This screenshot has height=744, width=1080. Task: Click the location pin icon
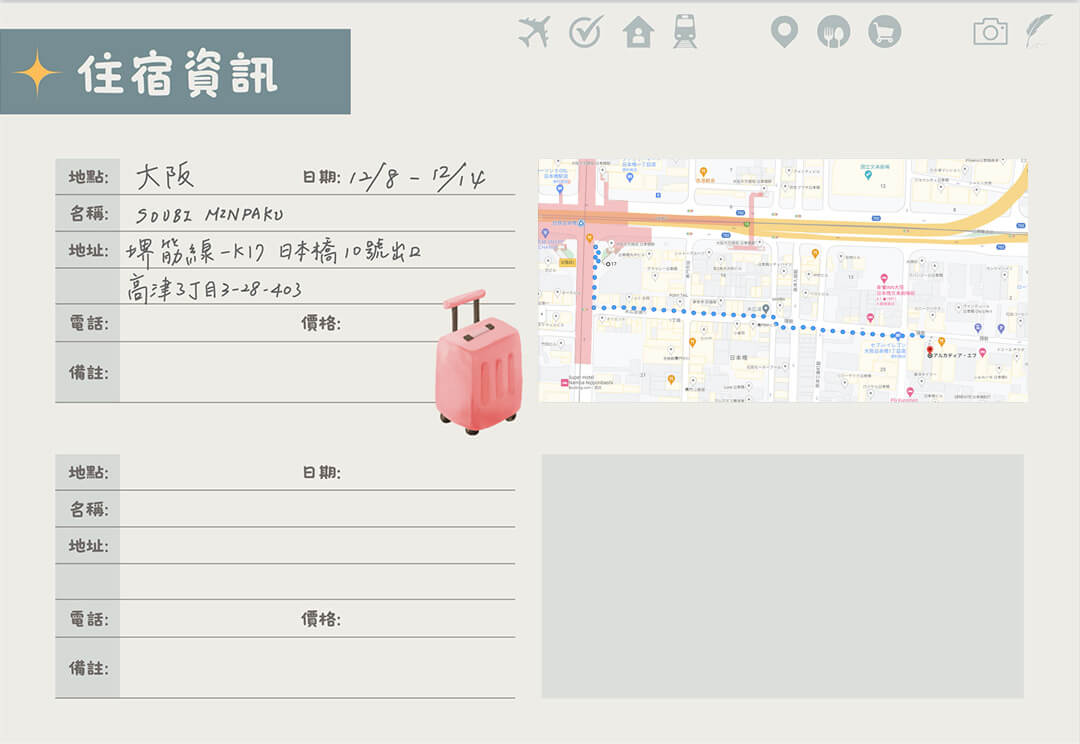[783, 32]
